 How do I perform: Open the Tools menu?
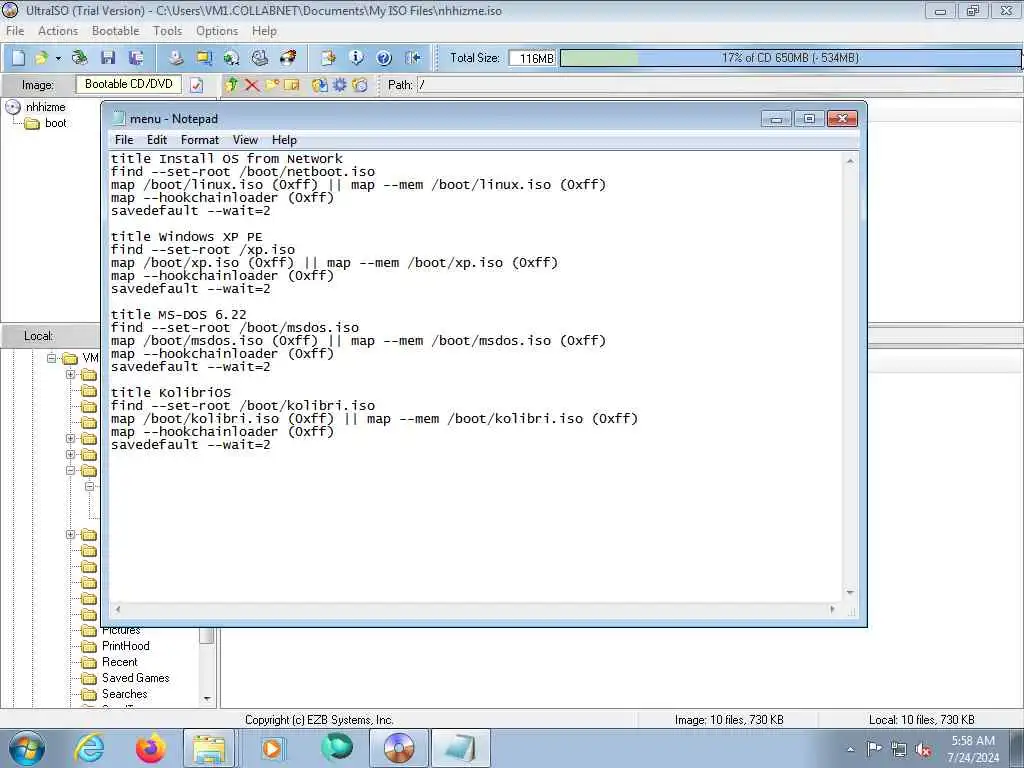coord(167,31)
